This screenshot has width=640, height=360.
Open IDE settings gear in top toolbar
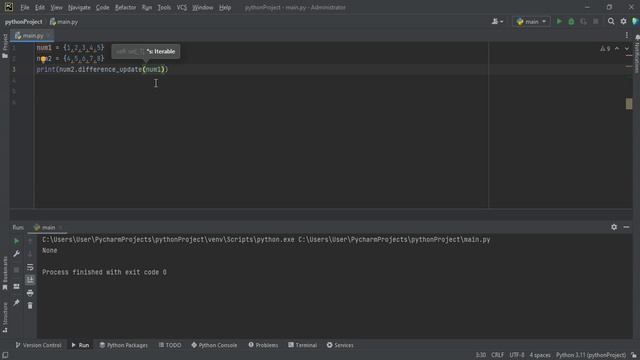623,22
